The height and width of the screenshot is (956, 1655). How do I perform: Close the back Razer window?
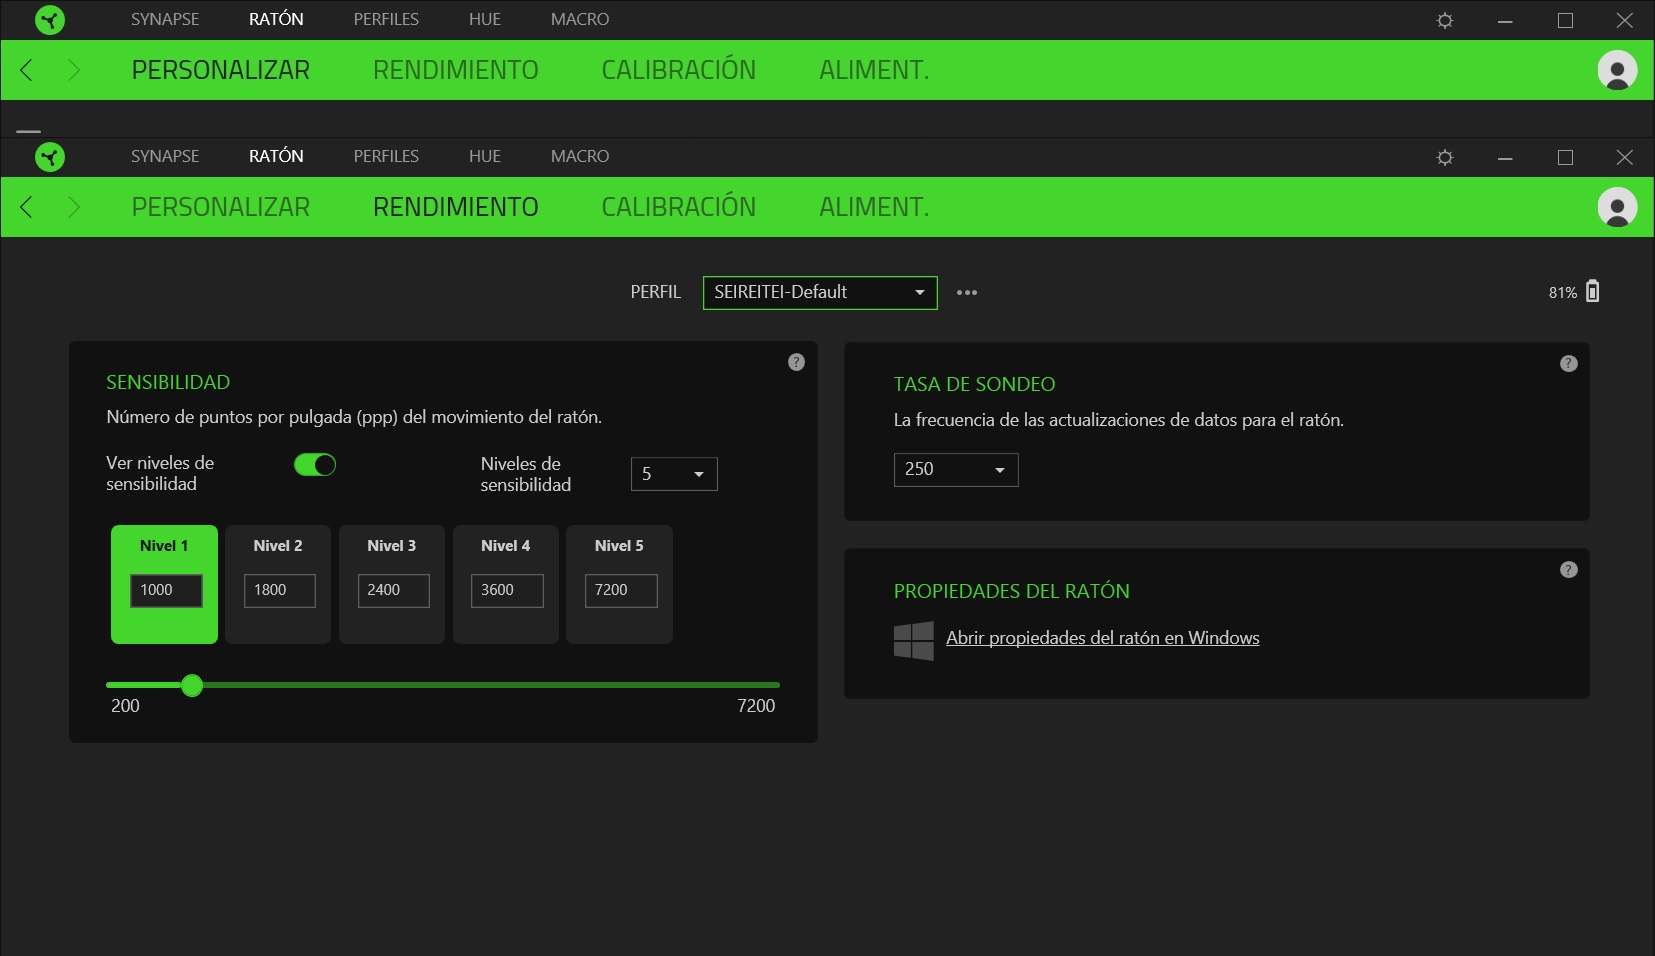[1625, 20]
